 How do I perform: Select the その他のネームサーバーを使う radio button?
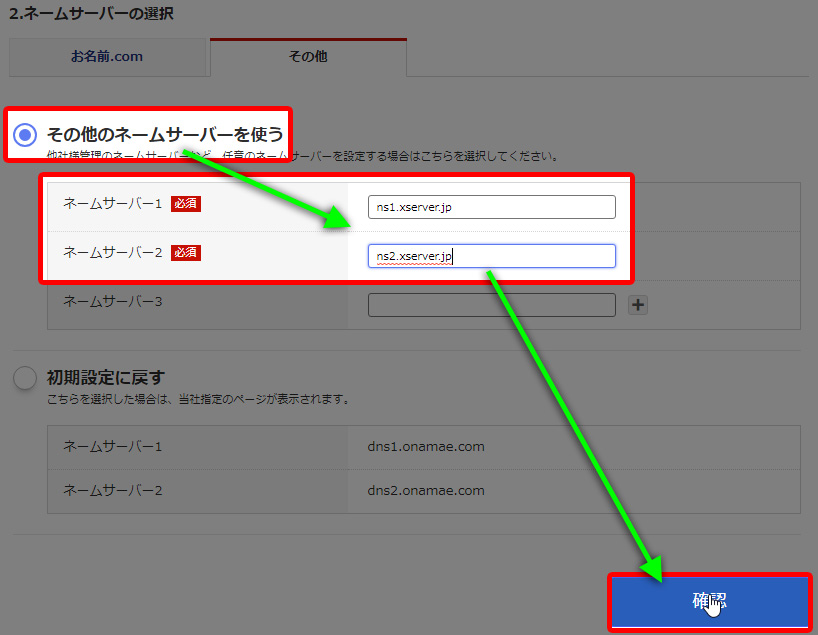(25, 134)
